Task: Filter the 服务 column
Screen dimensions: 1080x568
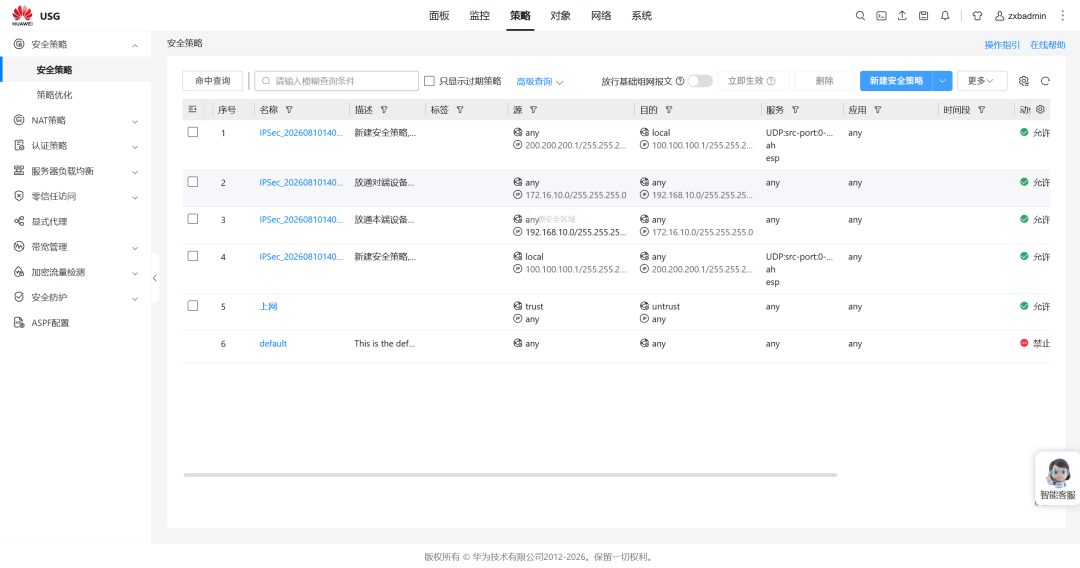Action: (796, 109)
